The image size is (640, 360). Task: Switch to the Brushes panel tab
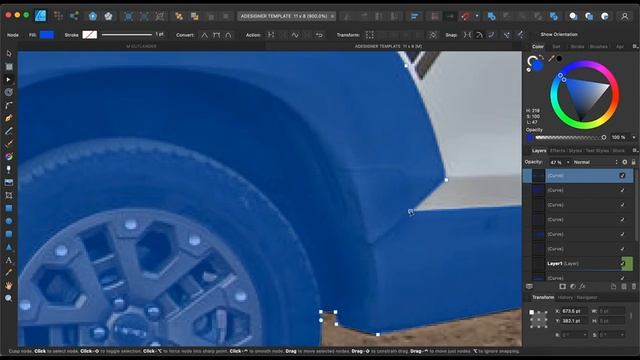[x=599, y=47]
